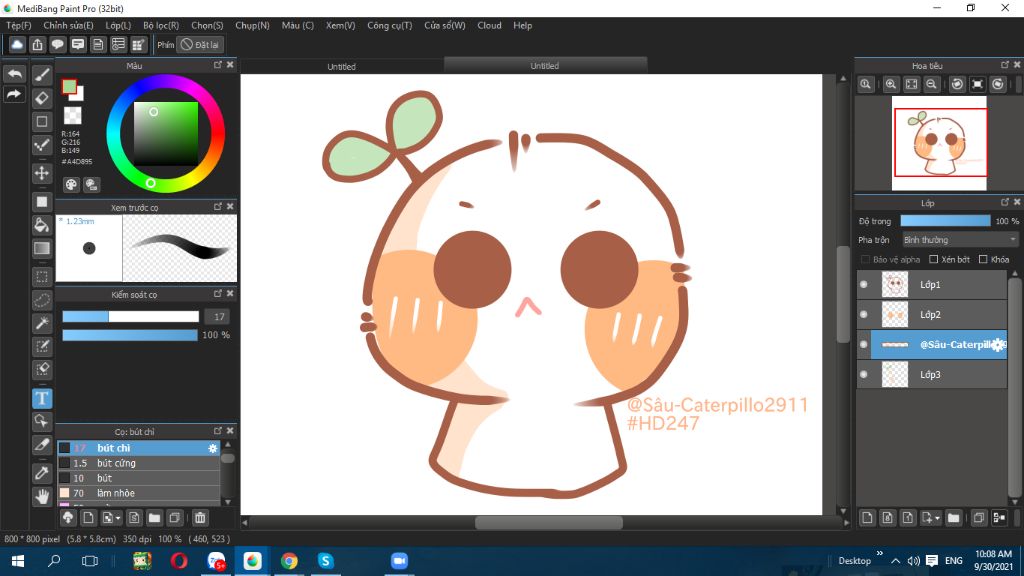Select the Lasso tool
The height and width of the screenshot is (576, 1024).
42,300
